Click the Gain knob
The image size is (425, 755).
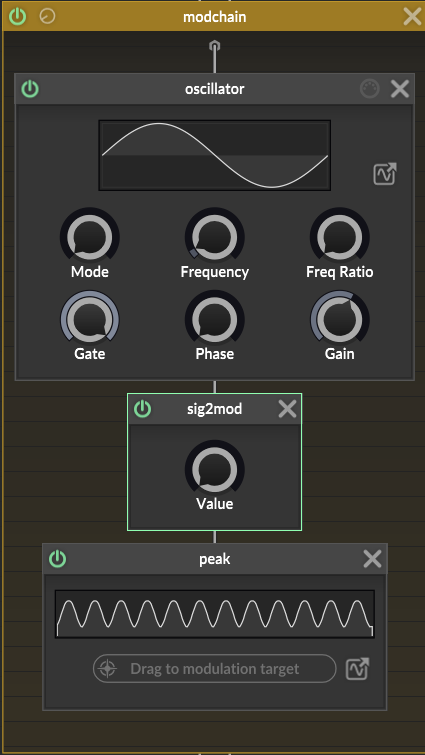pos(340,319)
